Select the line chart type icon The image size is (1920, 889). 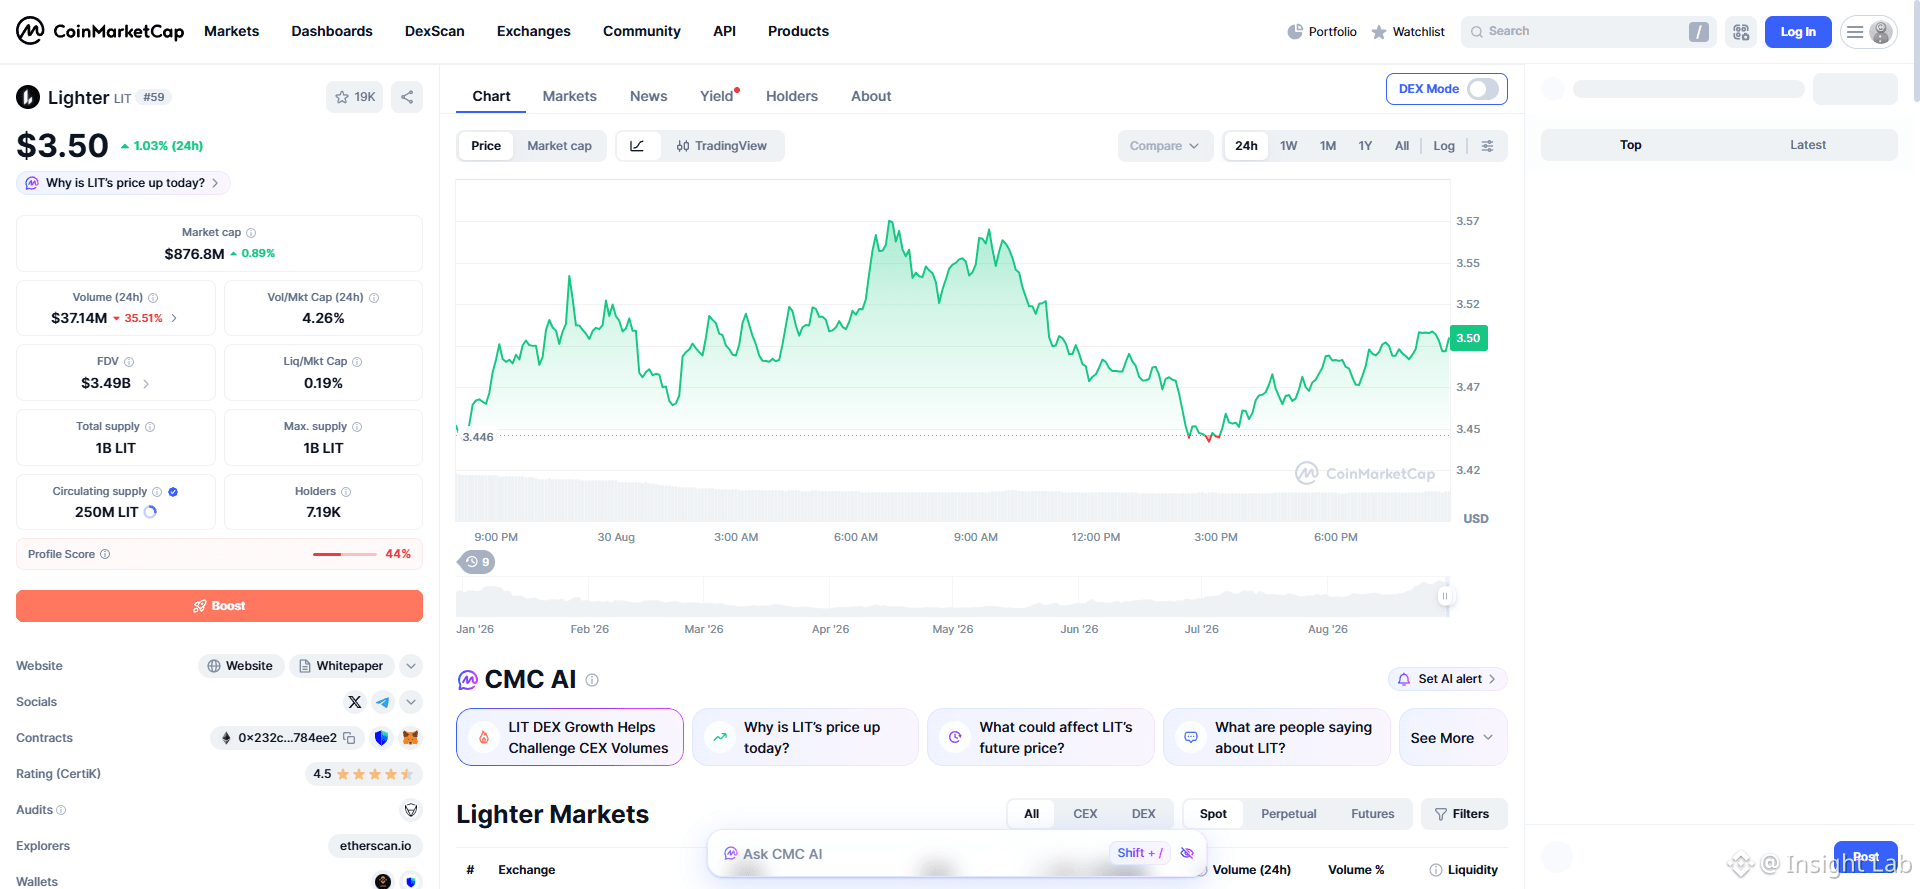(x=637, y=146)
